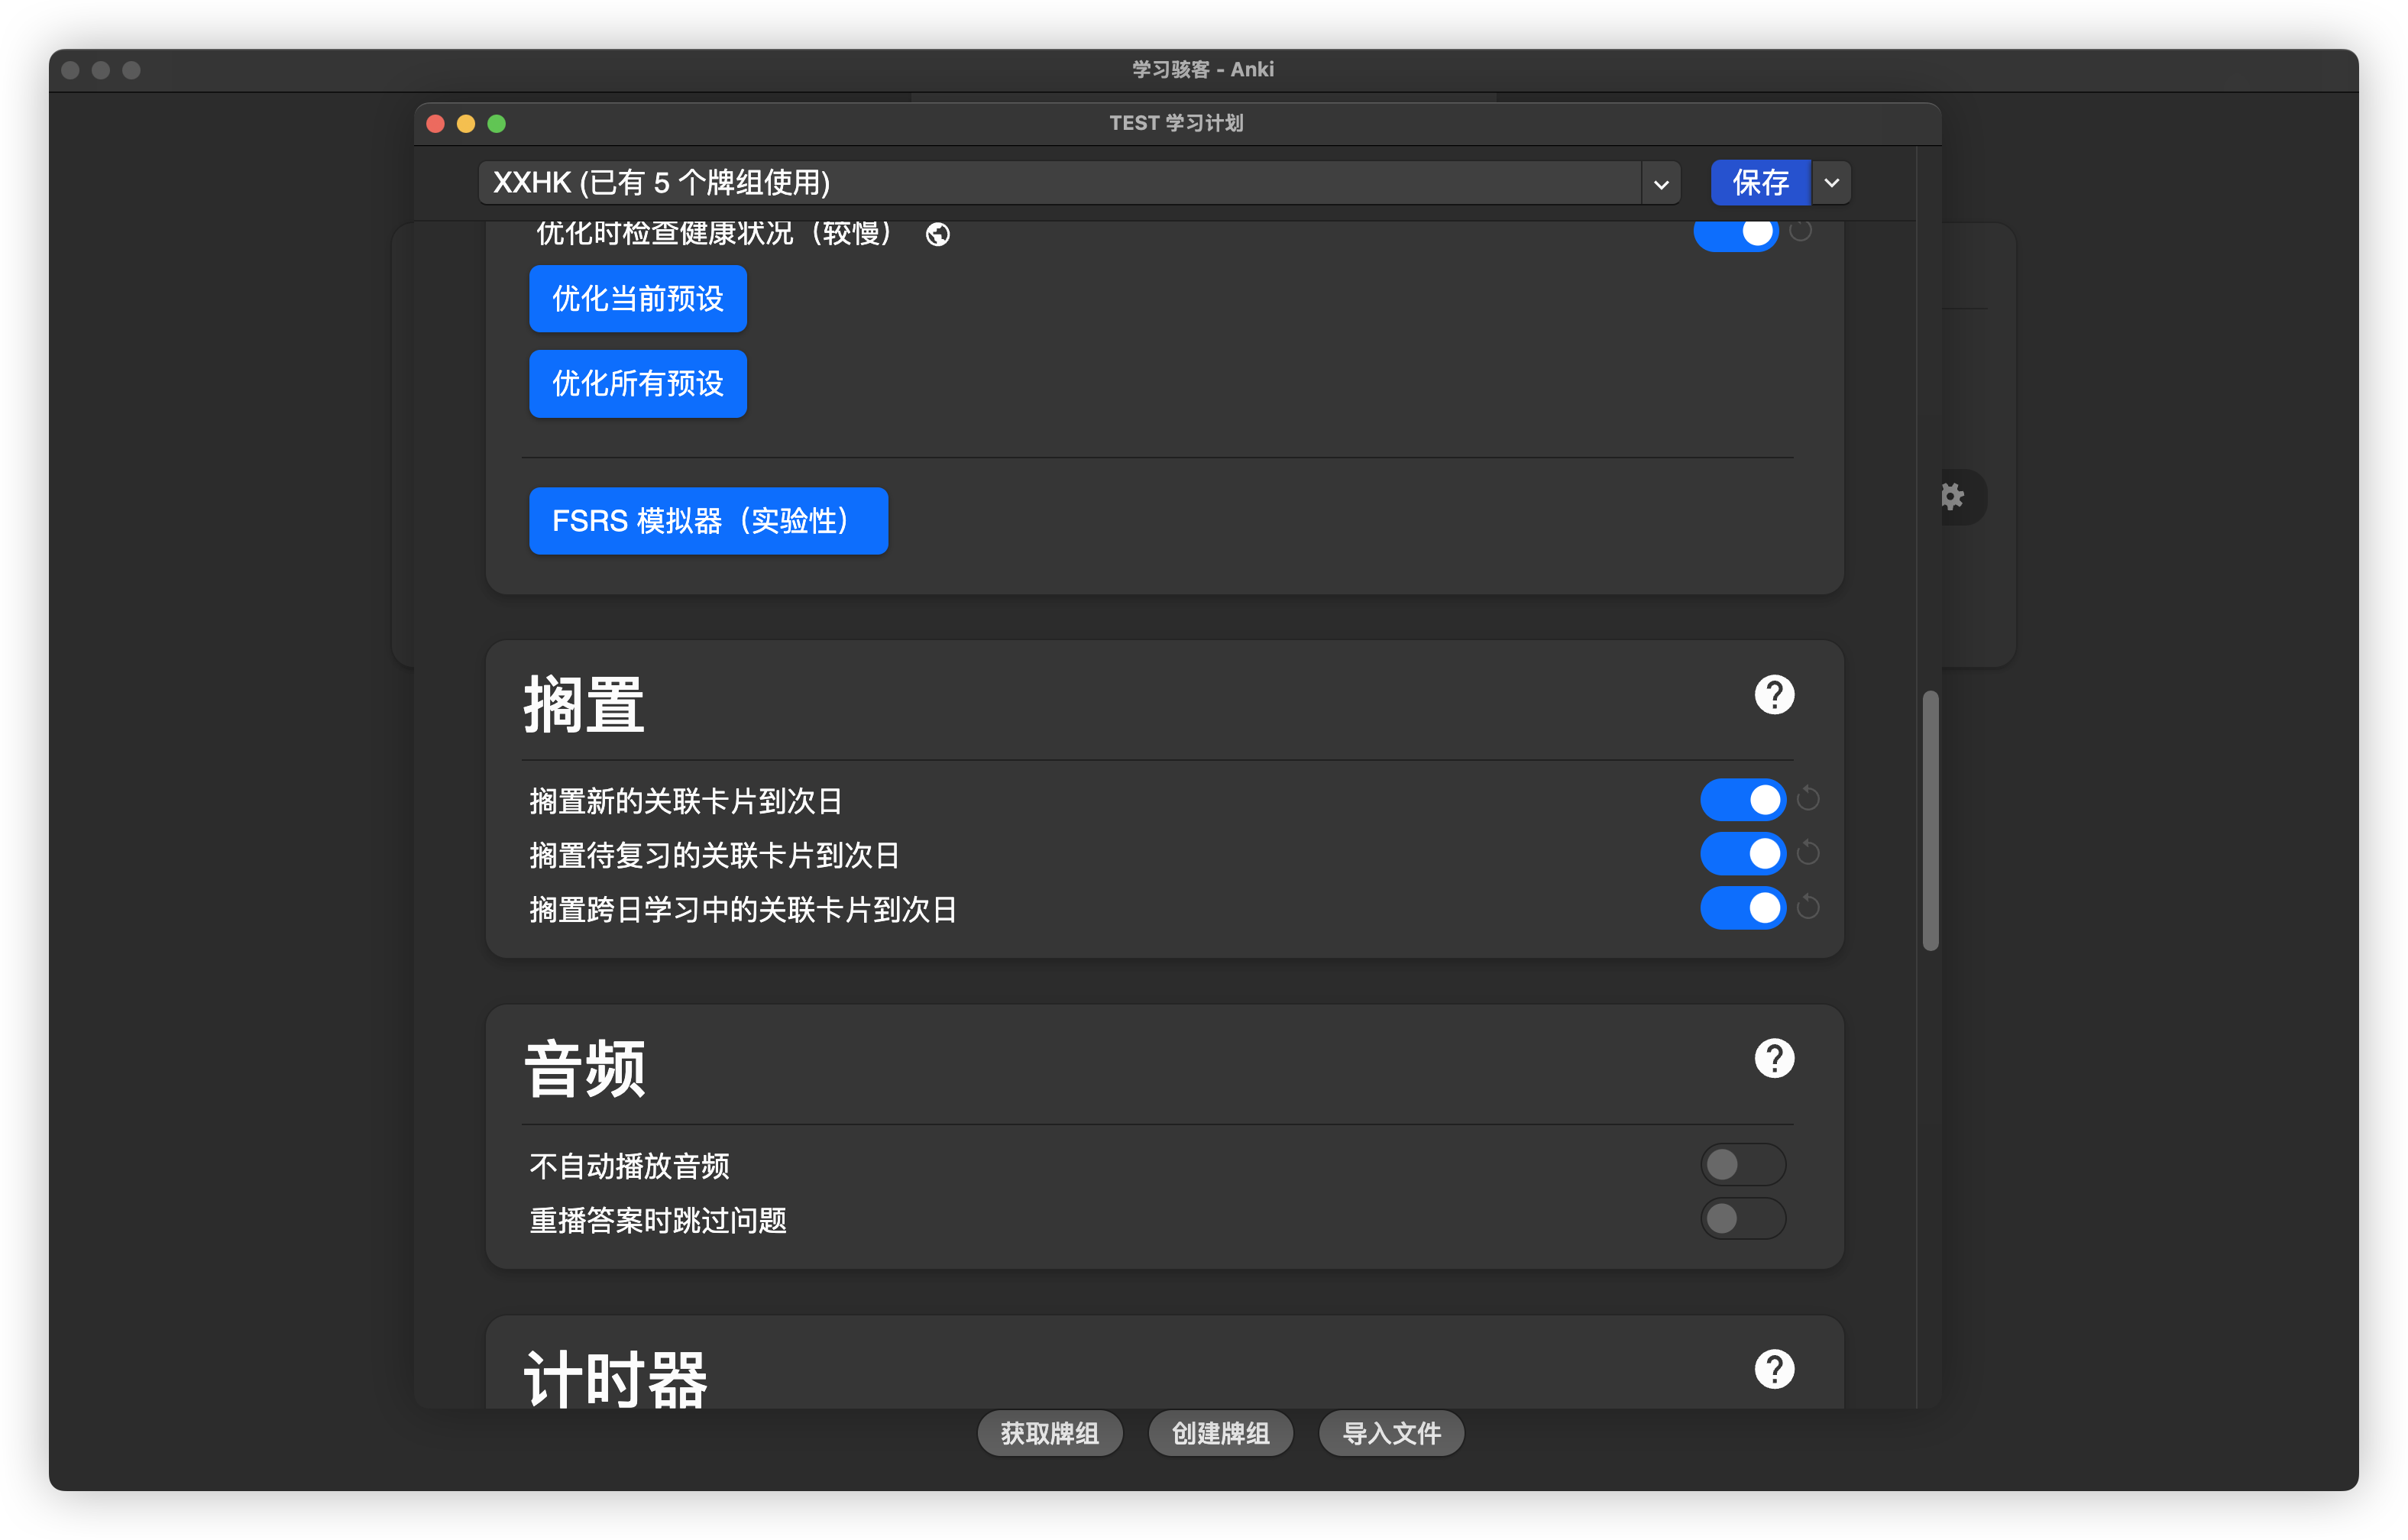Reset 搁置待复习的关联卡片到次日 to default
This screenshot has width=2408, height=1540.
point(1807,853)
